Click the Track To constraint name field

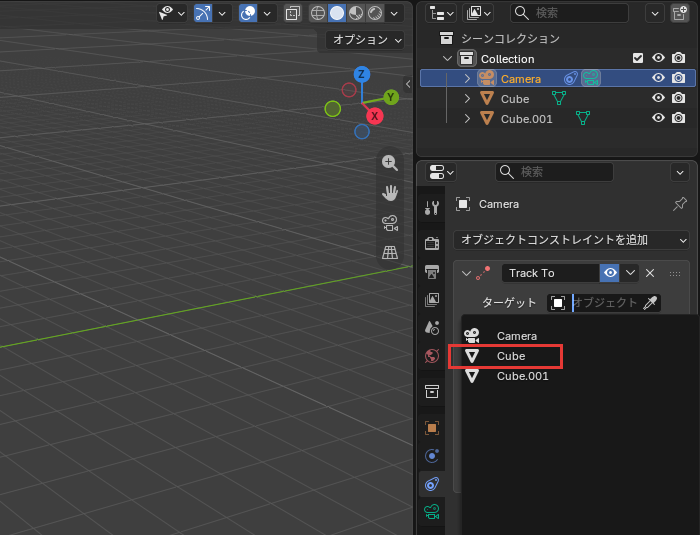(x=550, y=273)
